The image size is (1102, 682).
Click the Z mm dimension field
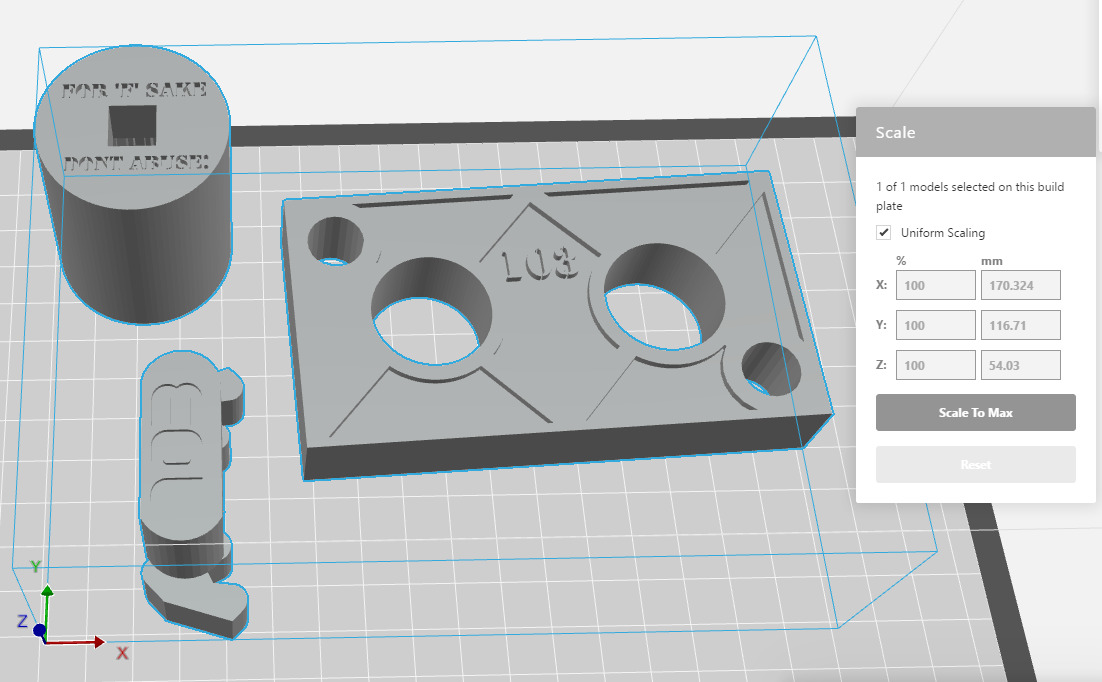(1020, 366)
